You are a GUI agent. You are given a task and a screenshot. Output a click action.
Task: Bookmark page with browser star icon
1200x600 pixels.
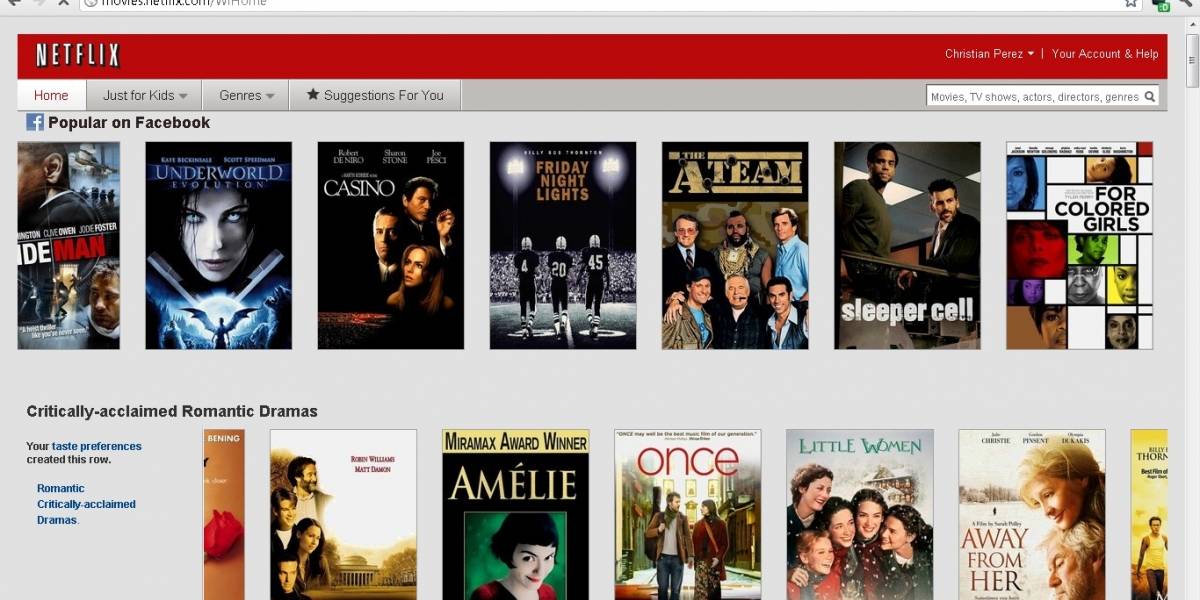point(1131,3)
